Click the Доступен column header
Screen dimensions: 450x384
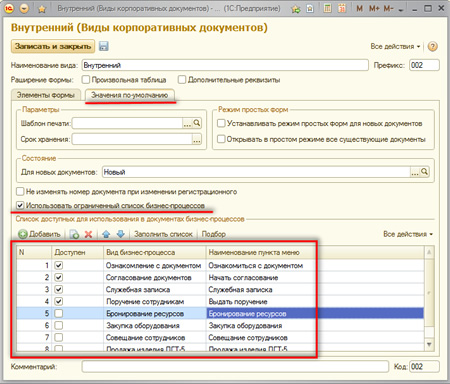(77, 252)
